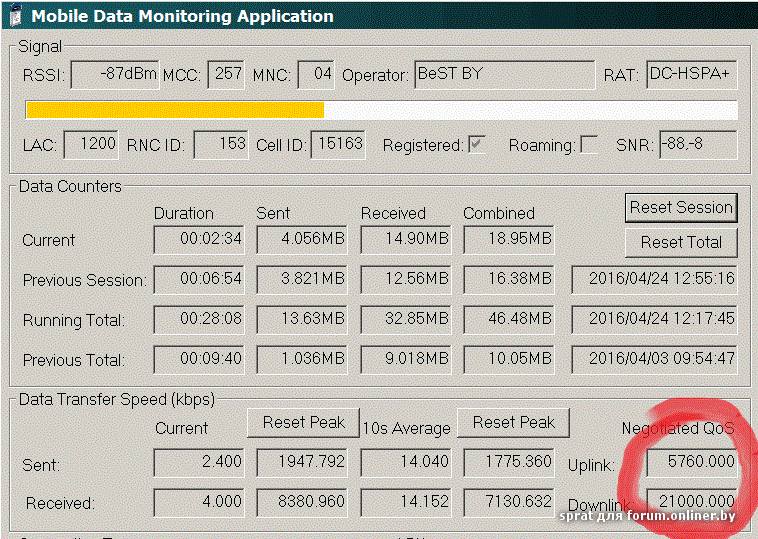This screenshot has height=539, width=758.
Task: Click the SNR value field
Action: coord(697,145)
